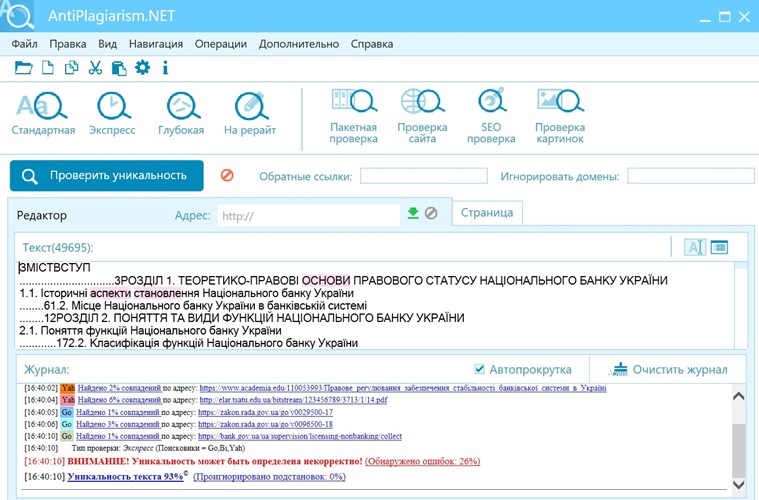
Task: Click Обнаружено ошибок: 26% link
Action: click(x=423, y=461)
